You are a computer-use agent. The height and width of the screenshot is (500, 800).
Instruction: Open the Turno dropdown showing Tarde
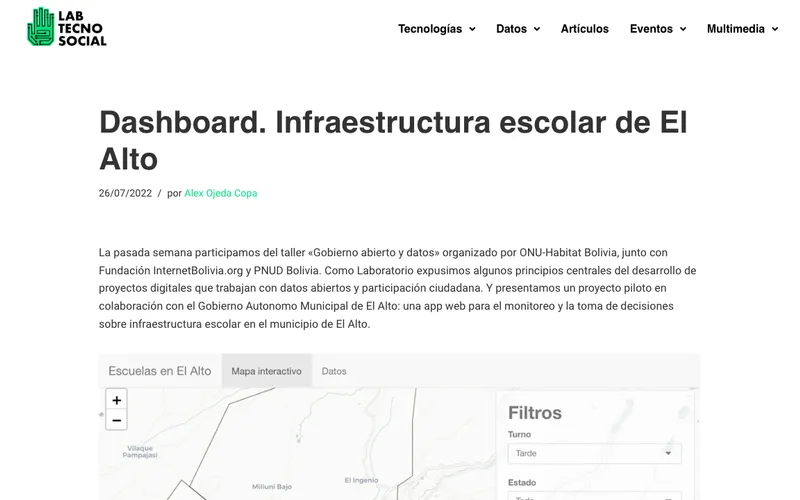(x=594, y=454)
